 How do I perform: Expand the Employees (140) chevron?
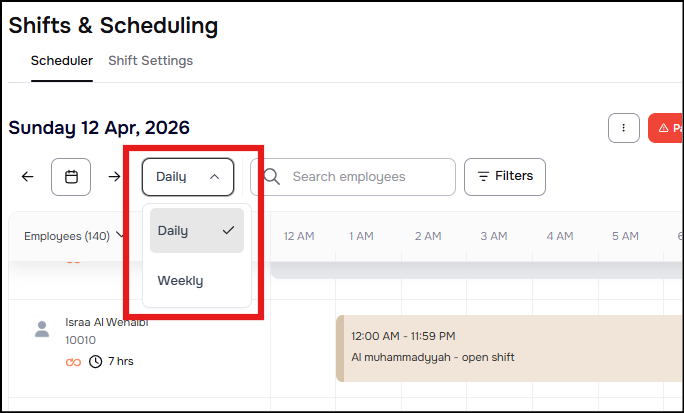coord(121,236)
